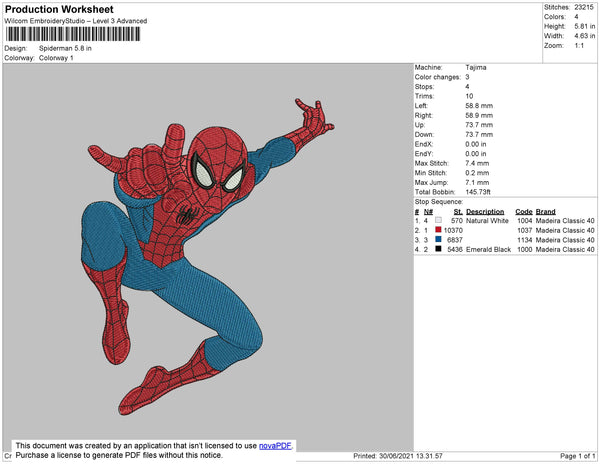Click the Colors value 4
This screenshot has height=464, width=600.
point(576,17)
